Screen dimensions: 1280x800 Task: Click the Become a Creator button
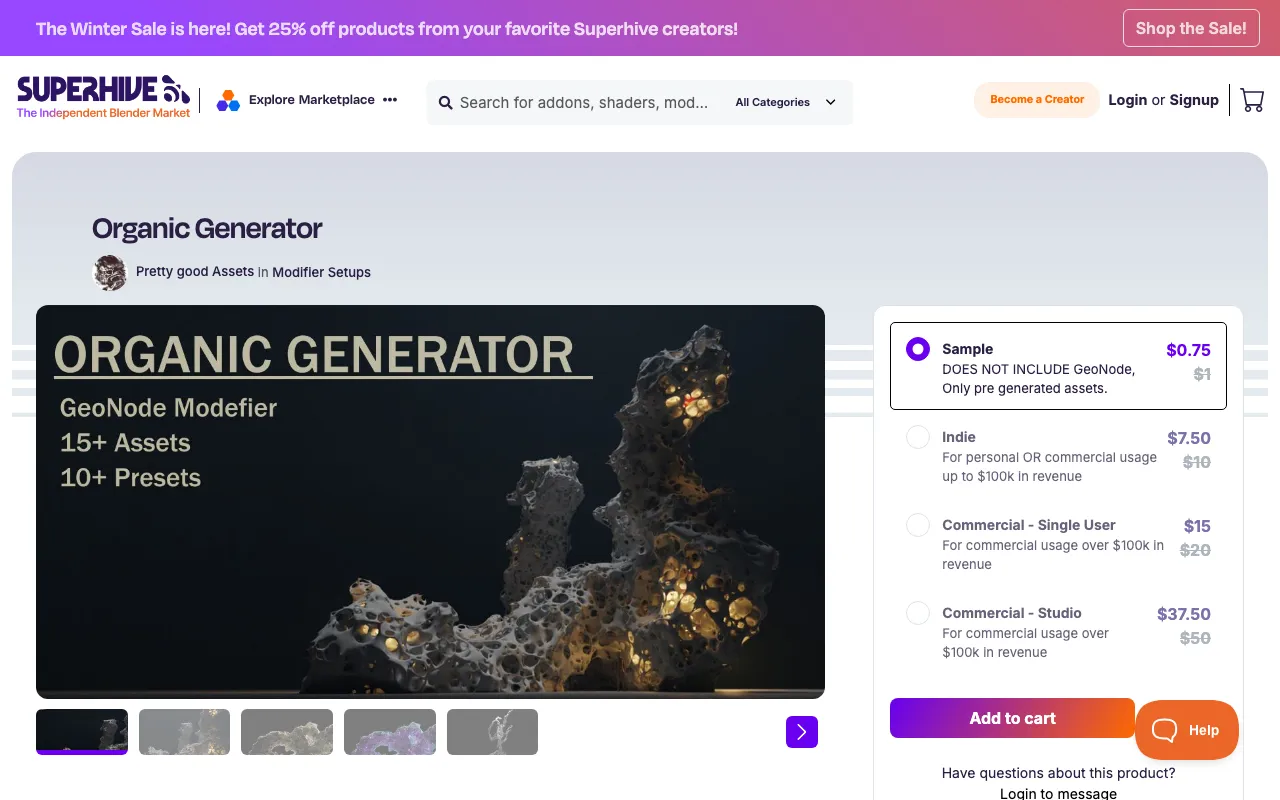click(1036, 100)
